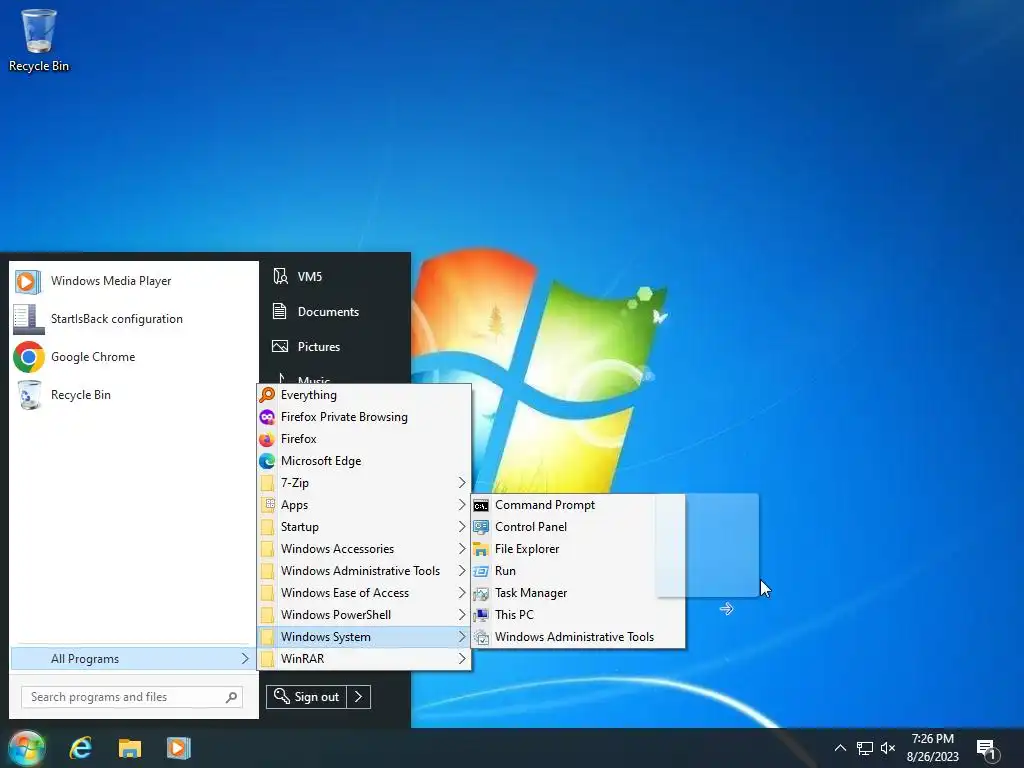
Task: Click the taskbar clock showing 7:26 PM
Action: (933, 748)
